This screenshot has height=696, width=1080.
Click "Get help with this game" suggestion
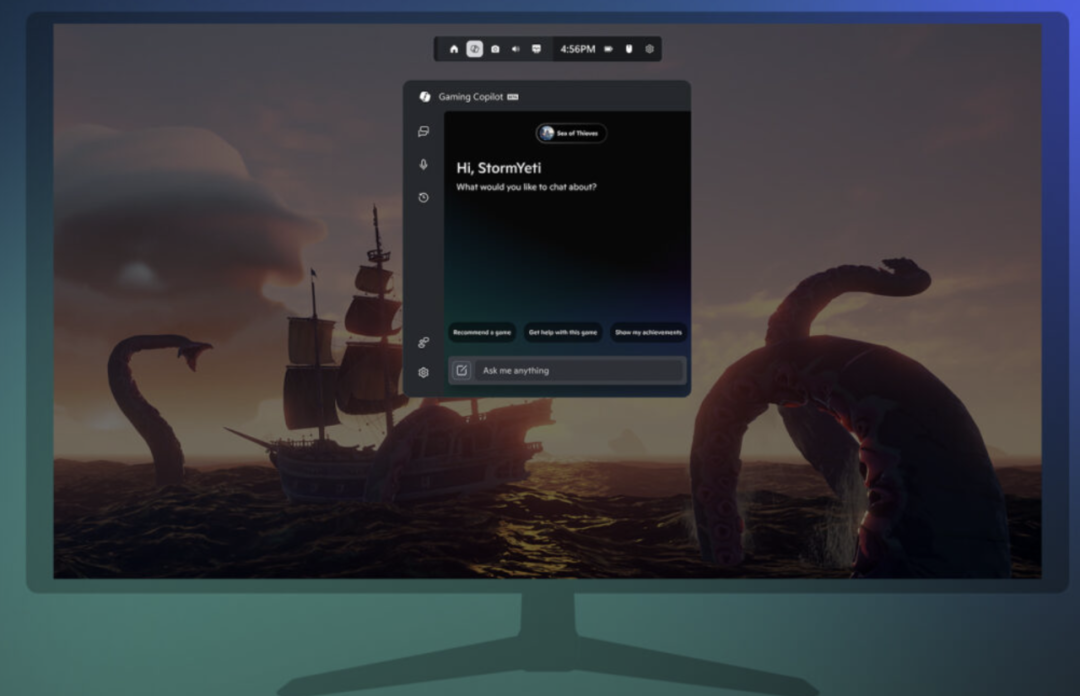point(563,332)
